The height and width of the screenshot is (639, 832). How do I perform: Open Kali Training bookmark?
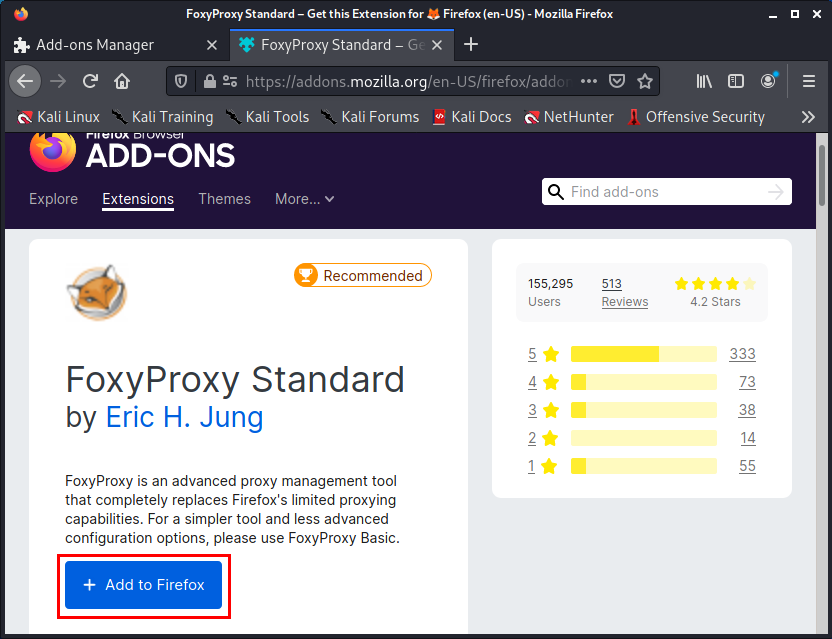pyautogui.click(x=162, y=117)
